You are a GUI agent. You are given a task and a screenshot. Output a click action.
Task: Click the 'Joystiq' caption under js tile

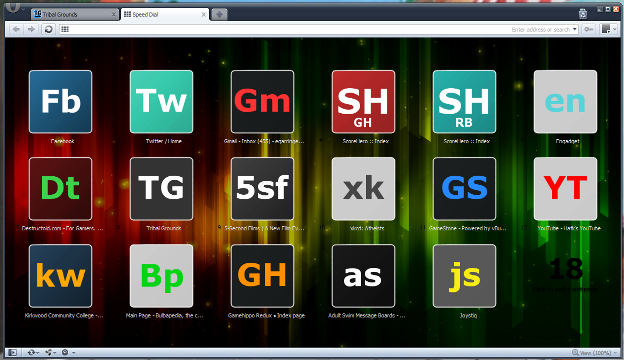(x=468, y=315)
